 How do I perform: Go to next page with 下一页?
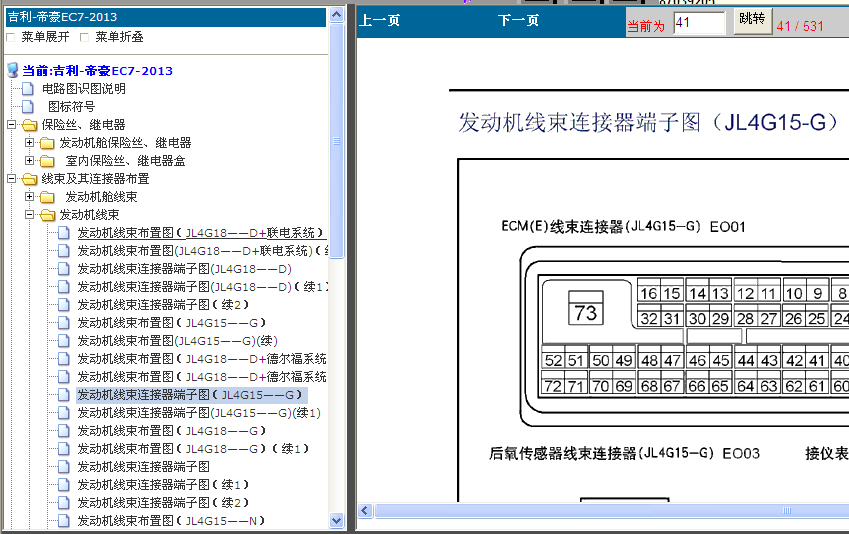(x=519, y=21)
